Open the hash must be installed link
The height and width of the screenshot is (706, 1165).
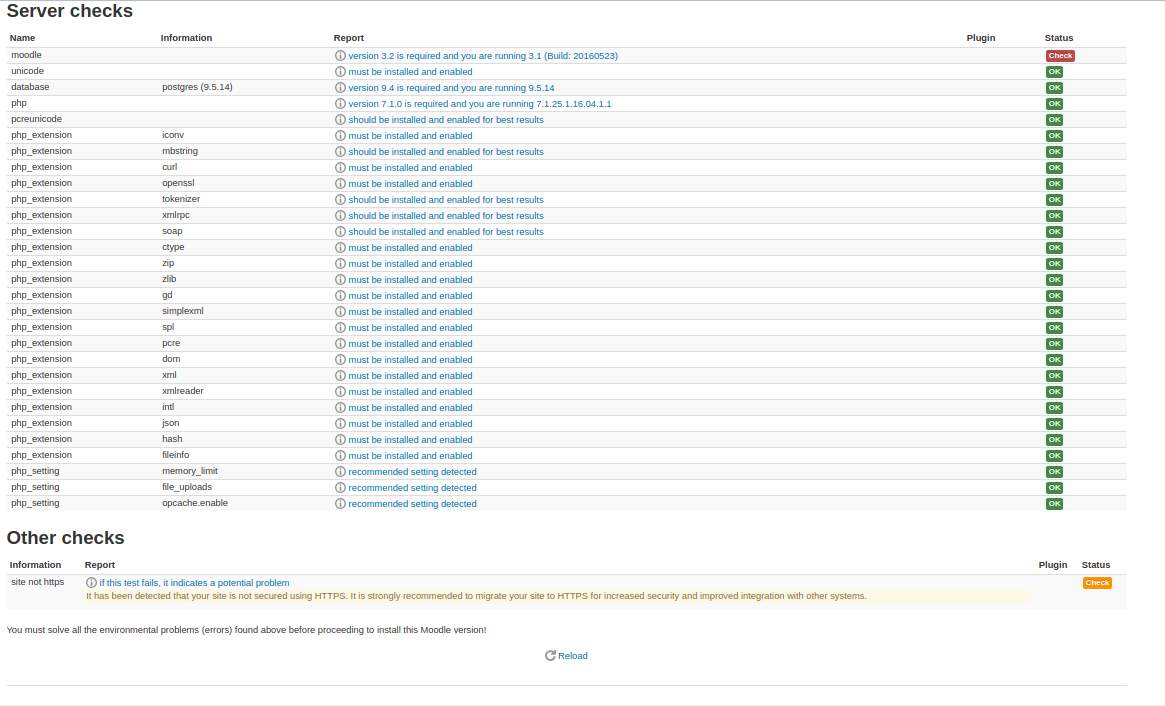point(410,440)
